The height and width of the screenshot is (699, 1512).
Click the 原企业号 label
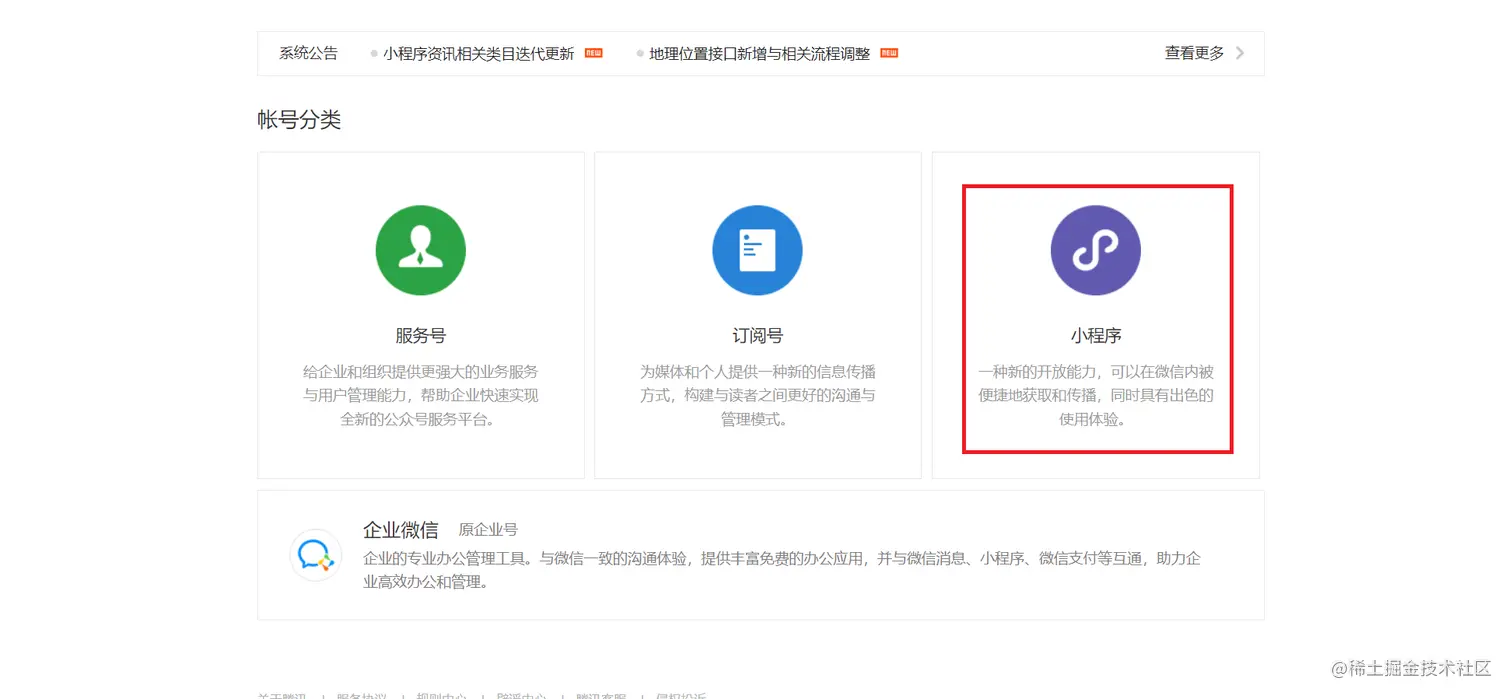(488, 530)
